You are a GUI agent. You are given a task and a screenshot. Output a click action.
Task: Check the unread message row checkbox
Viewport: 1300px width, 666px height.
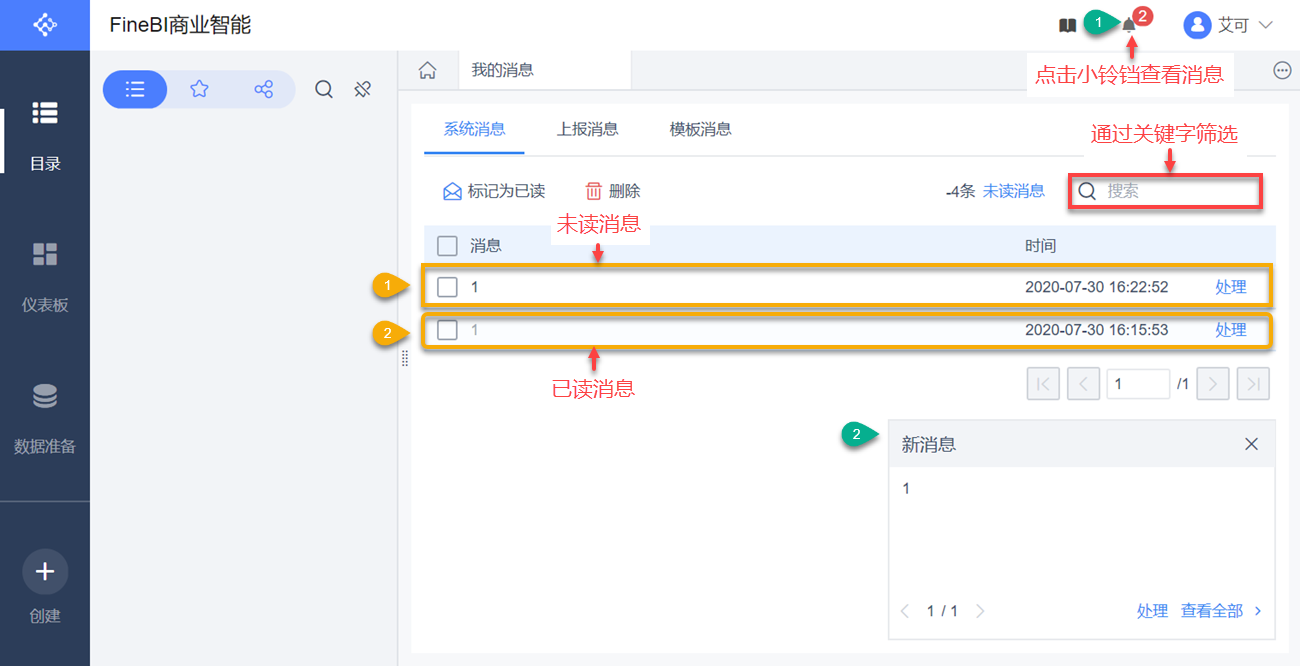tap(447, 287)
